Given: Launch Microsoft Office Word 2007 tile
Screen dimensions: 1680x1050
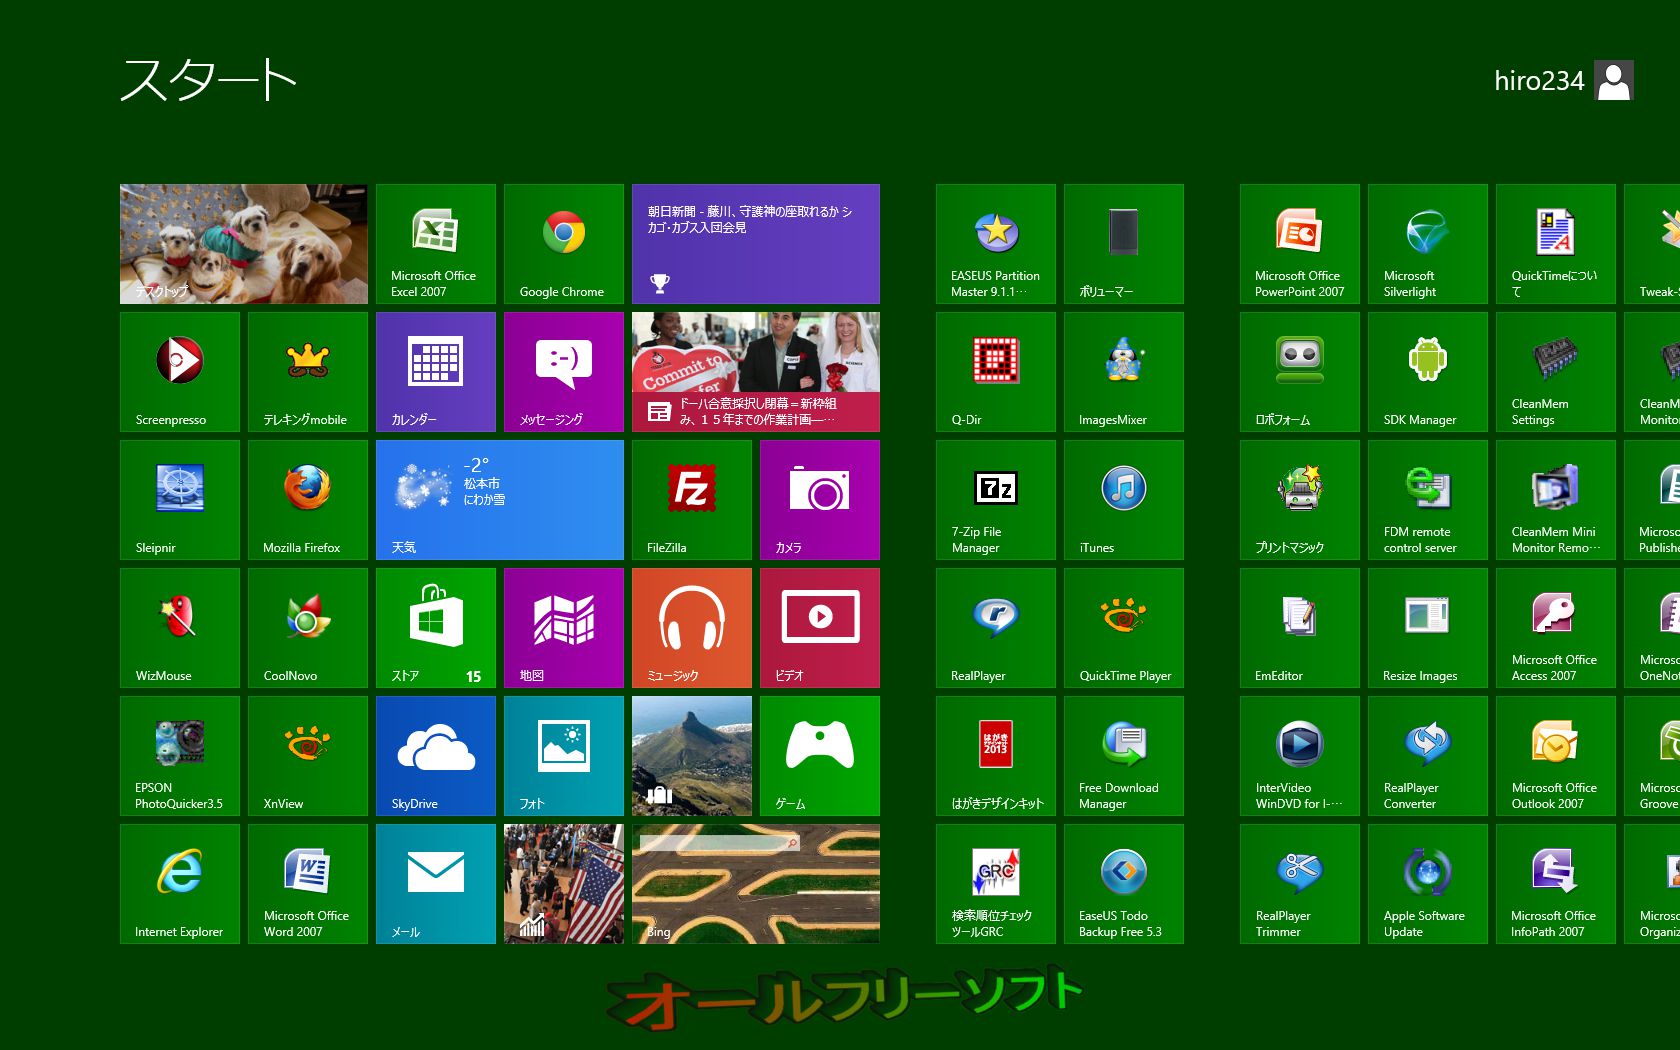Looking at the screenshot, I should point(308,884).
